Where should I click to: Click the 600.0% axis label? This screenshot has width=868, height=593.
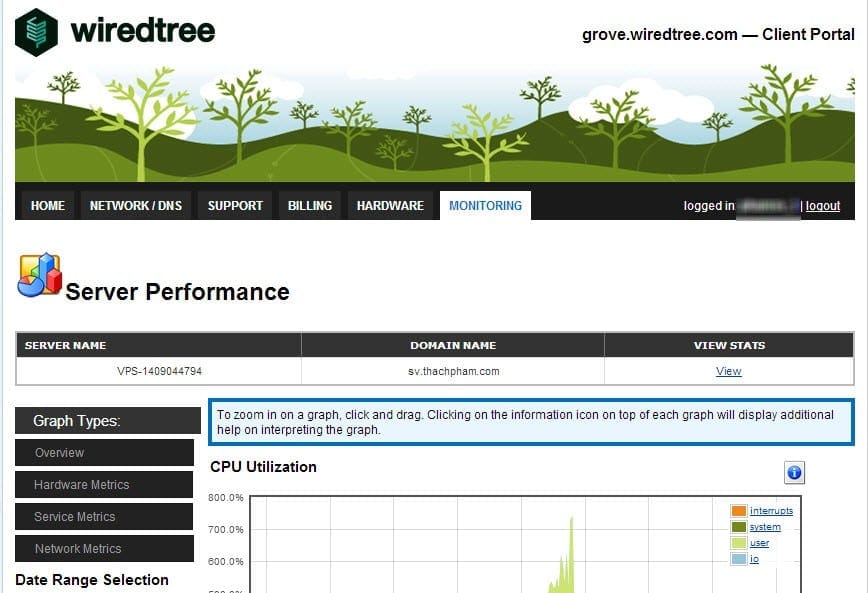(x=226, y=561)
